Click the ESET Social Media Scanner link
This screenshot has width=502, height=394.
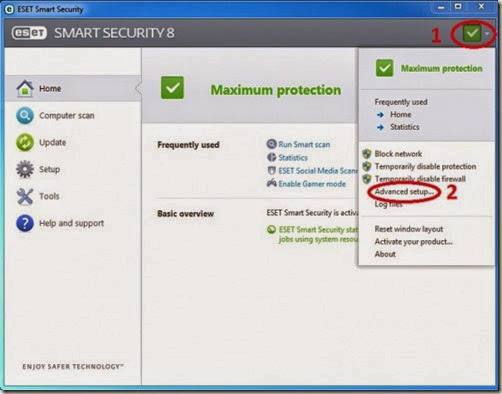pyautogui.click(x=318, y=171)
